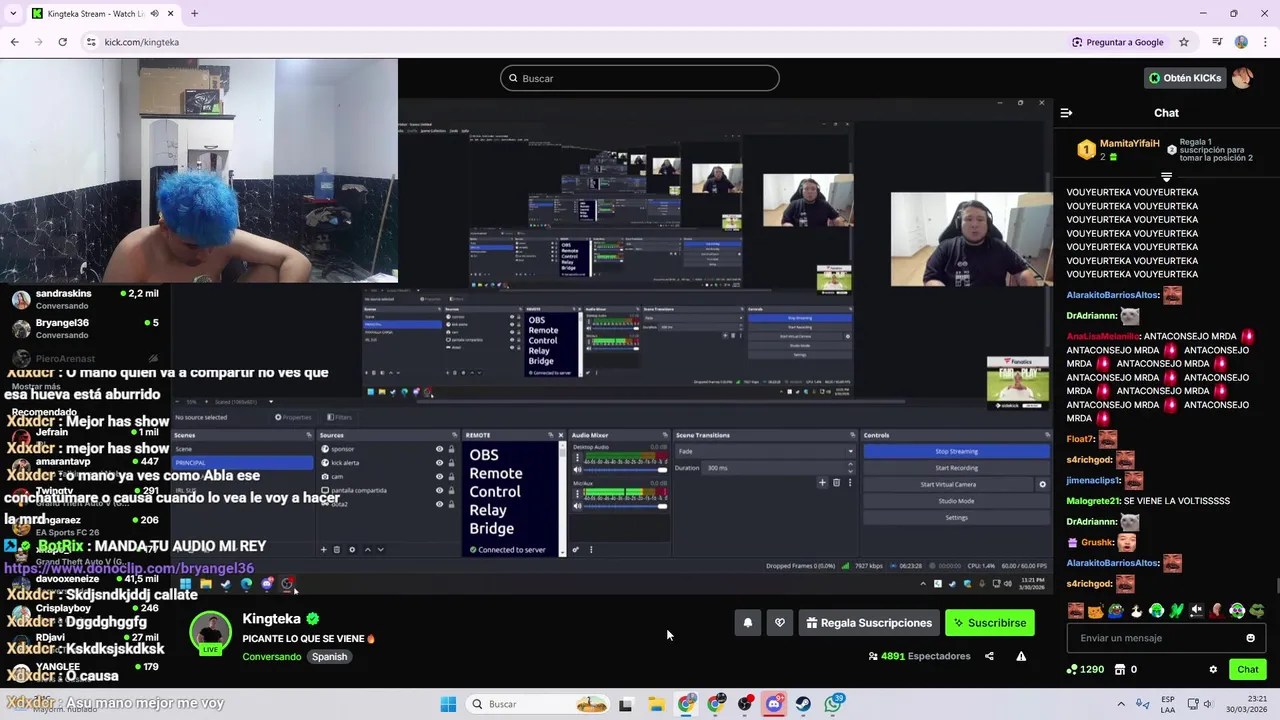Reload the page
This screenshot has height=720, width=1280.
62,42
